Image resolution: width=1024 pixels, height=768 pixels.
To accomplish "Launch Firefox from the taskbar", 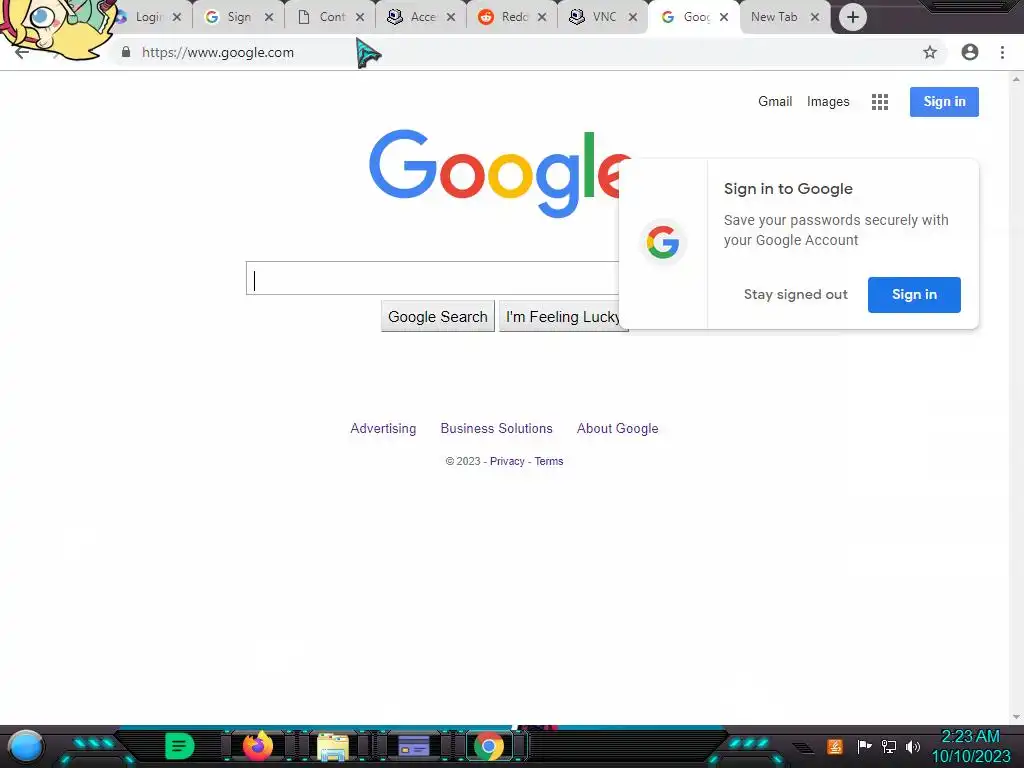I will pyautogui.click(x=257, y=746).
